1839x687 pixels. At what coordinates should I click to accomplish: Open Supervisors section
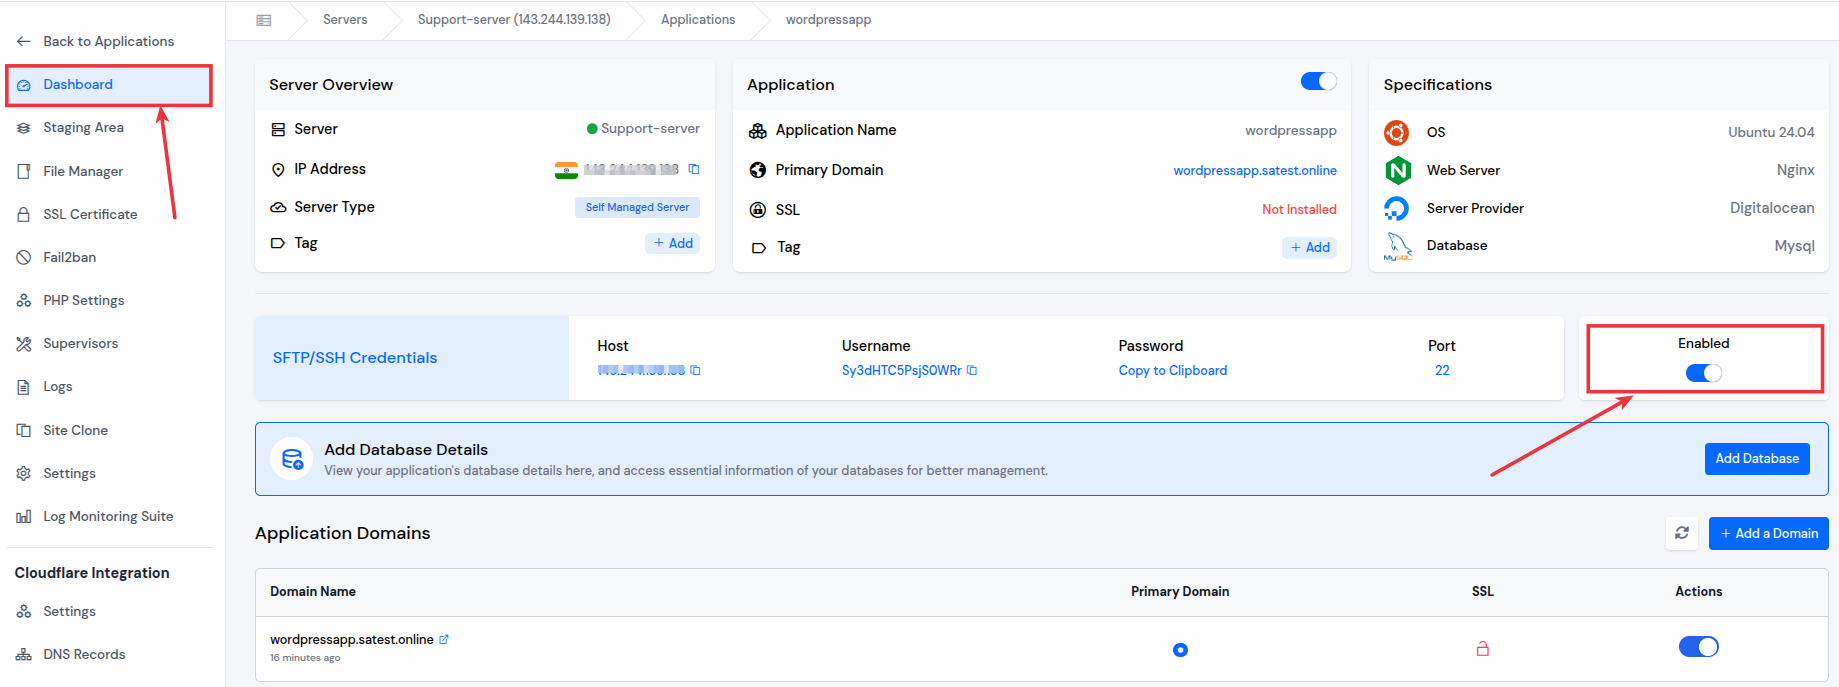[80, 343]
